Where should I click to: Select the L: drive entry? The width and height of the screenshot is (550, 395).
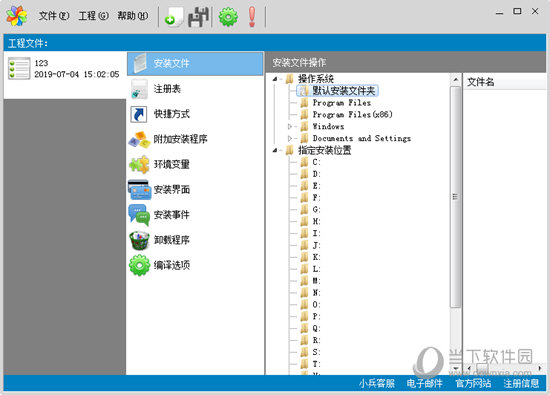[316, 269]
